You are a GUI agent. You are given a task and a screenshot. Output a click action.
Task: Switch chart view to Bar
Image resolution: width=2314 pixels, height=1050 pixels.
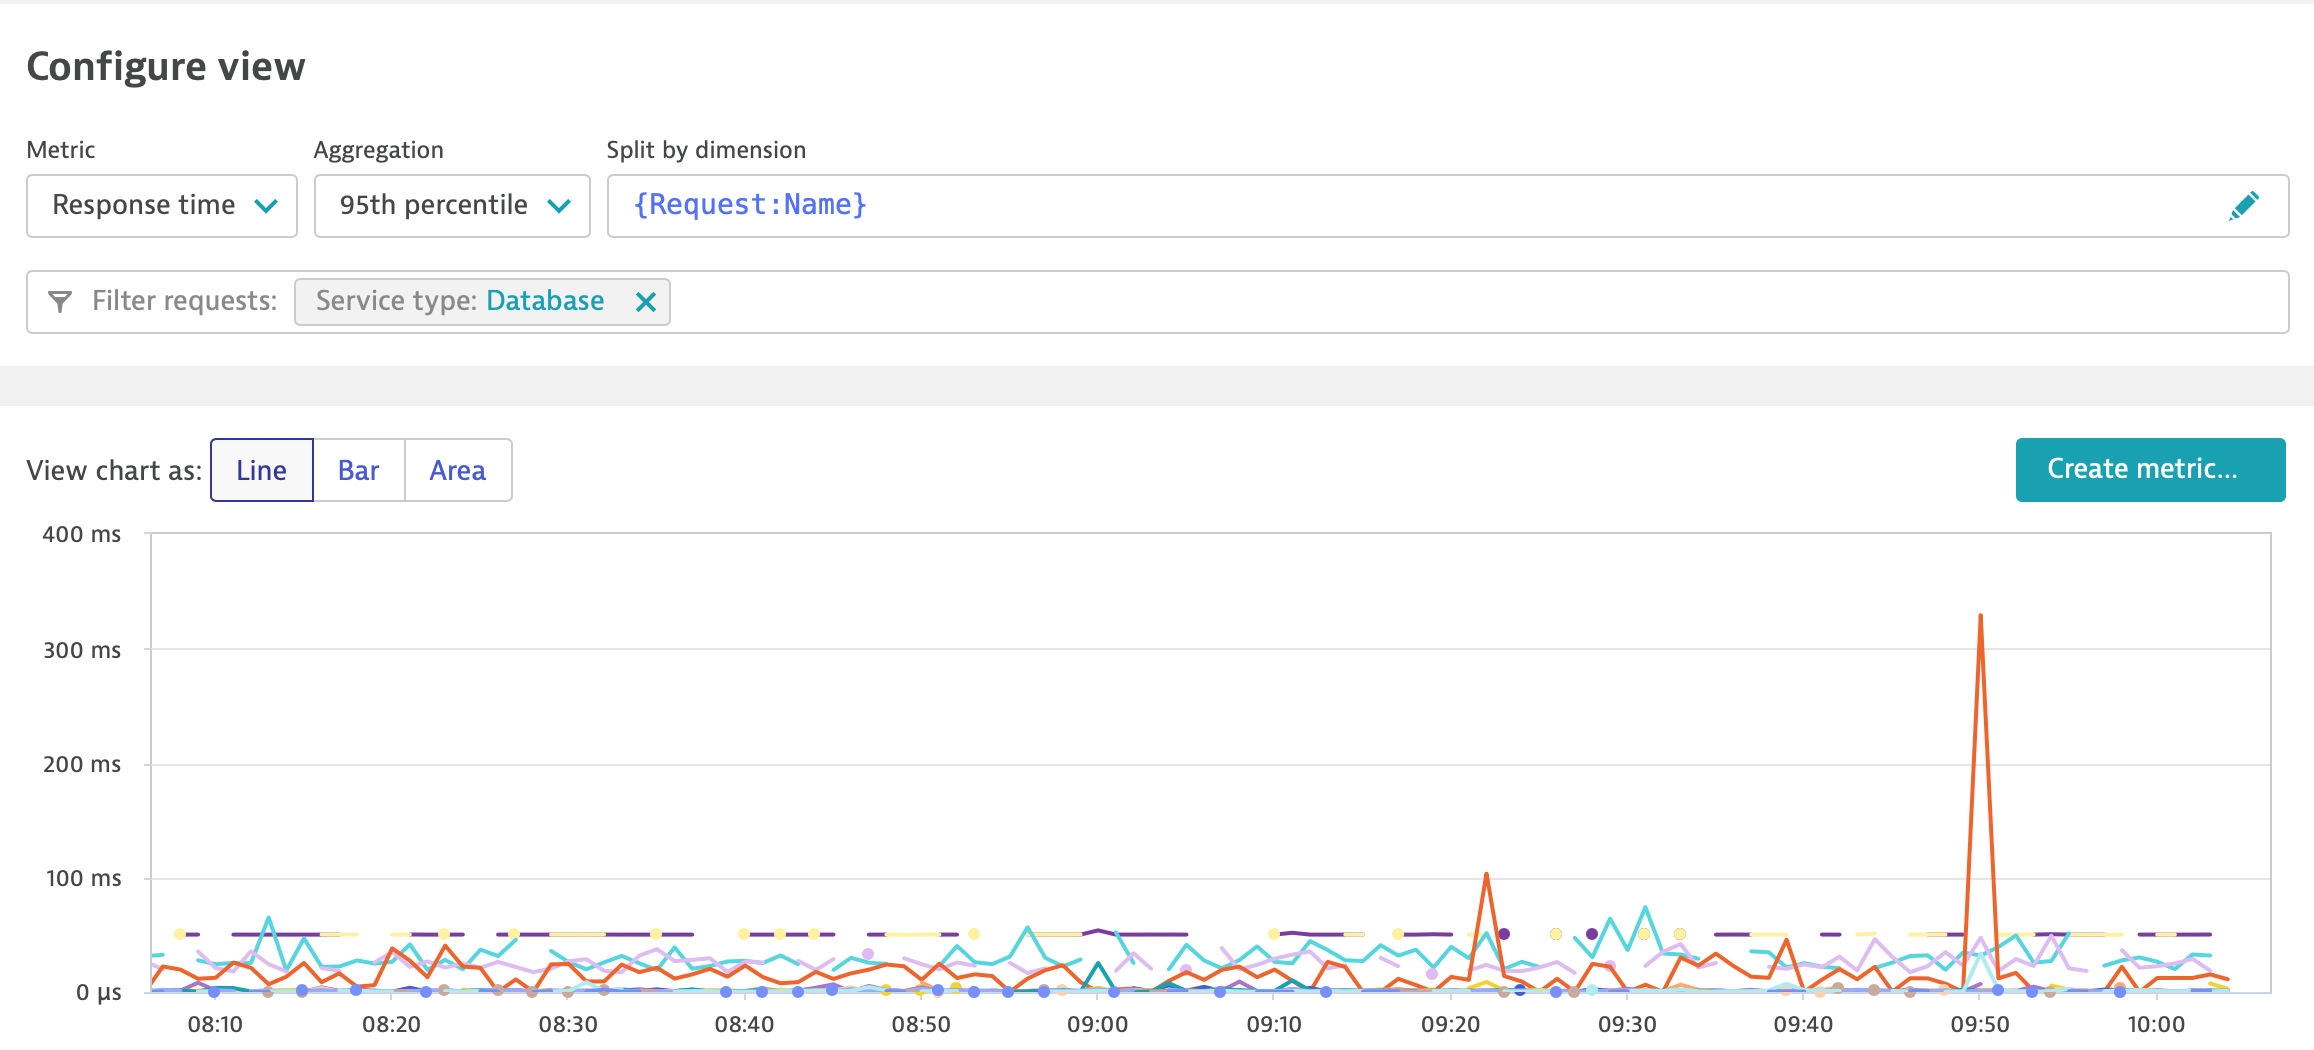pyautogui.click(x=358, y=470)
